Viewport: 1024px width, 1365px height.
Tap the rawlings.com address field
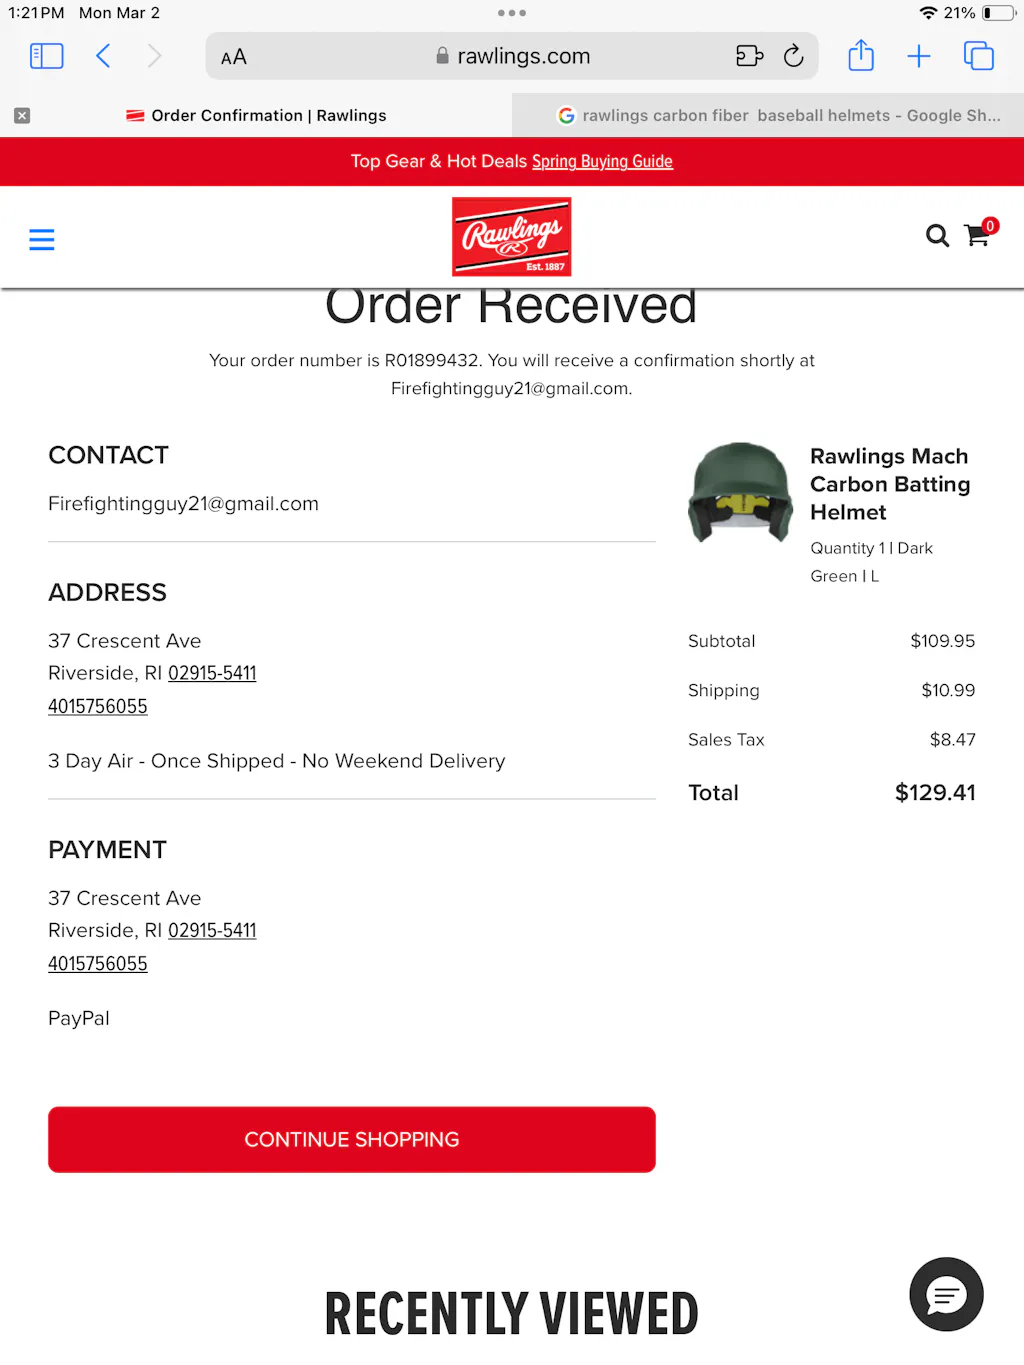click(x=512, y=56)
